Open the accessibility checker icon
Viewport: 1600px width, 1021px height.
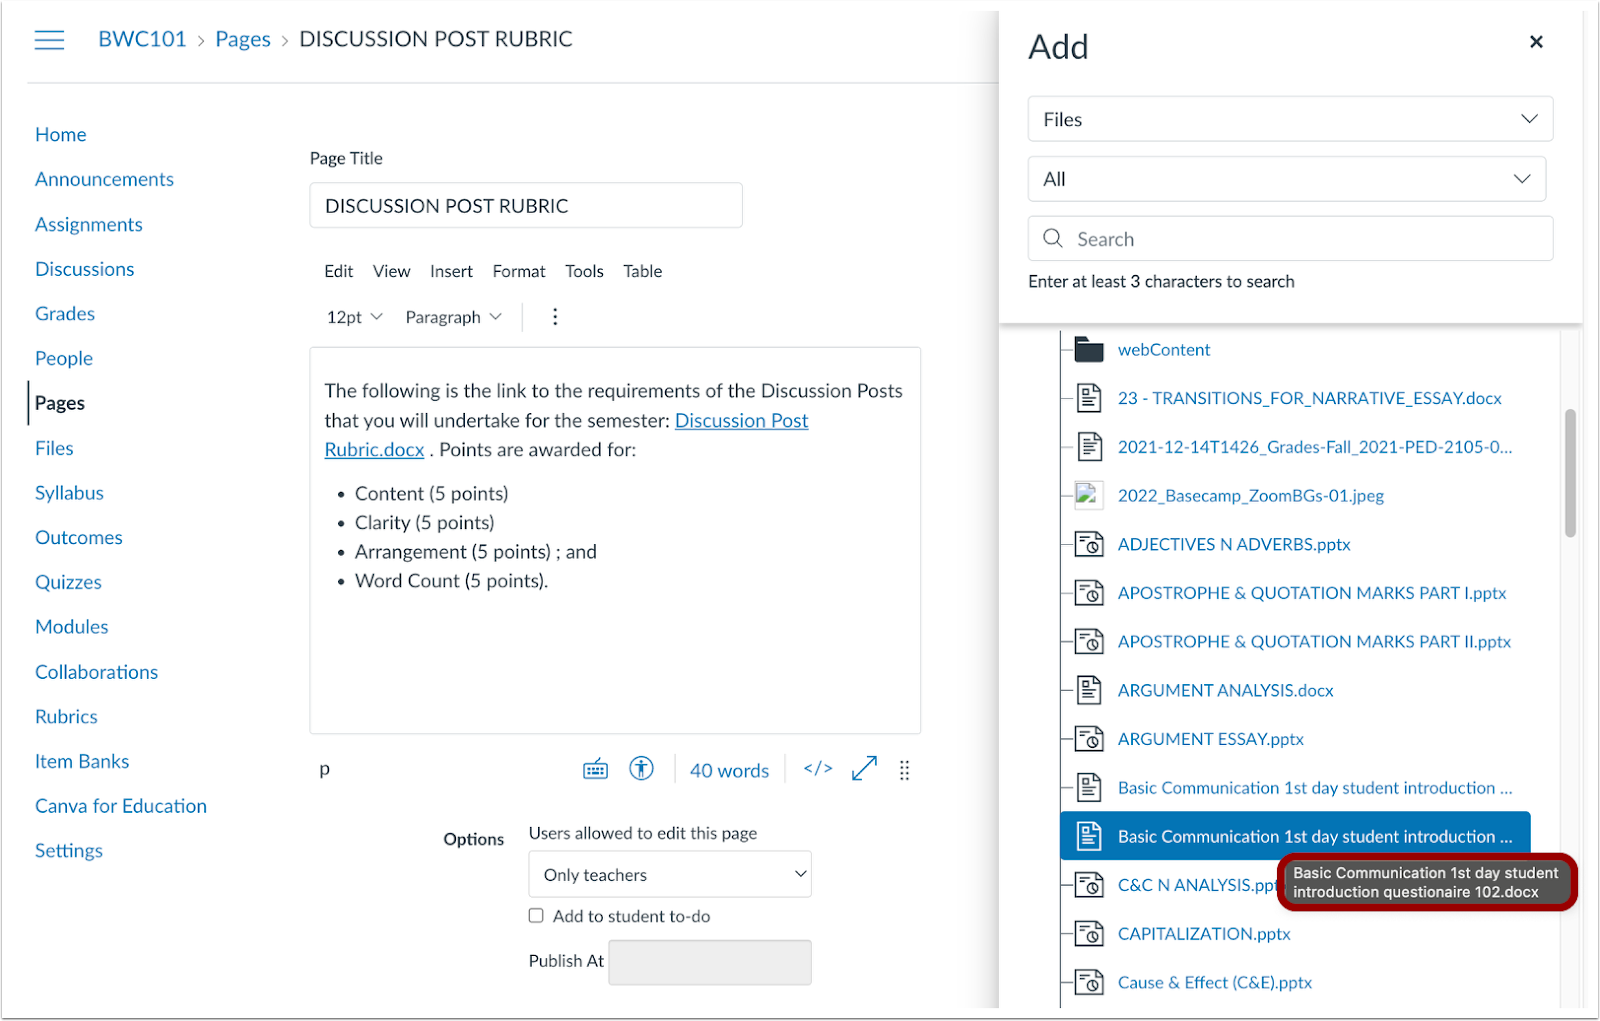tap(641, 768)
